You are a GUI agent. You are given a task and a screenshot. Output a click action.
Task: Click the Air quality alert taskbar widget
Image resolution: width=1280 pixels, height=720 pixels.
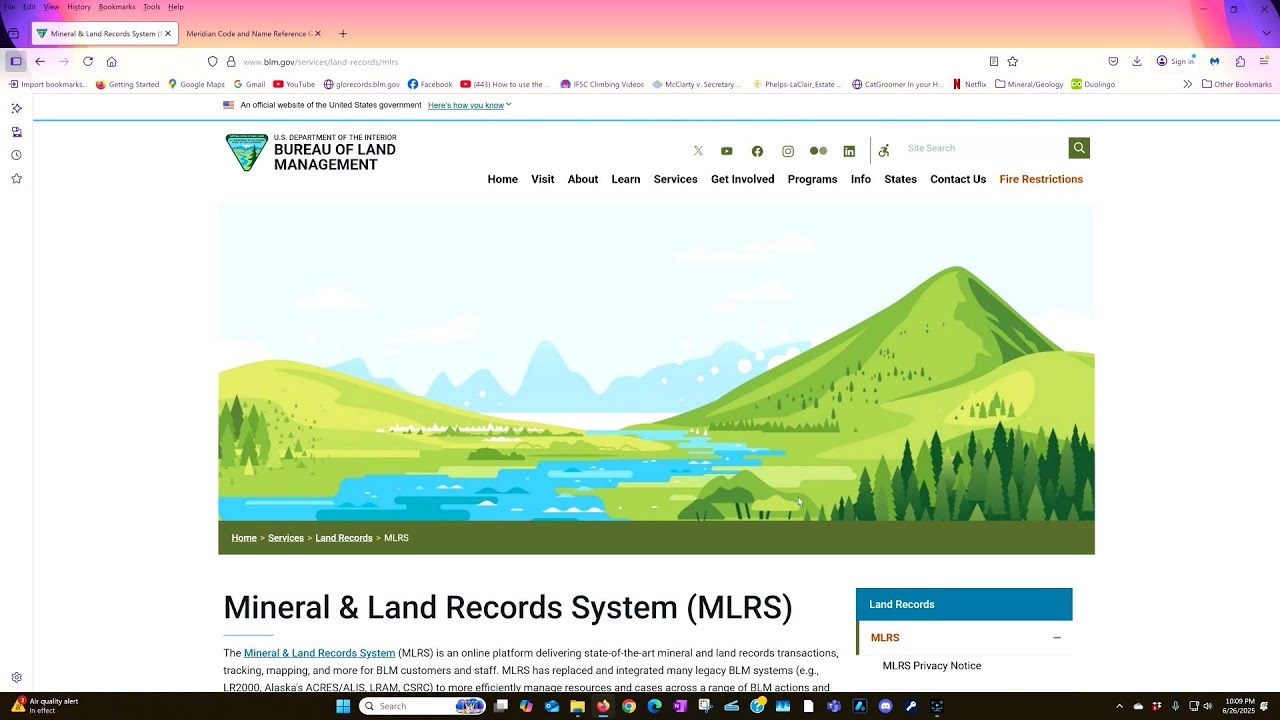coord(45,706)
